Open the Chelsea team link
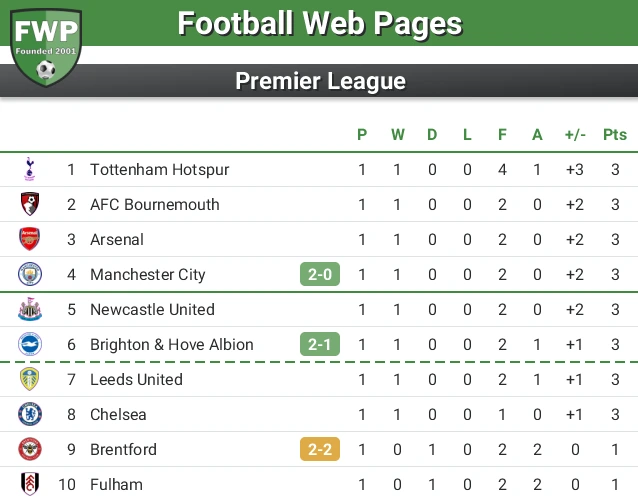 pos(118,414)
